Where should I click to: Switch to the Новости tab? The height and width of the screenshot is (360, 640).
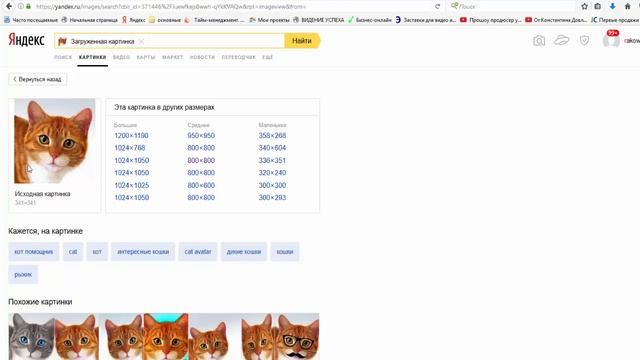(x=202, y=57)
